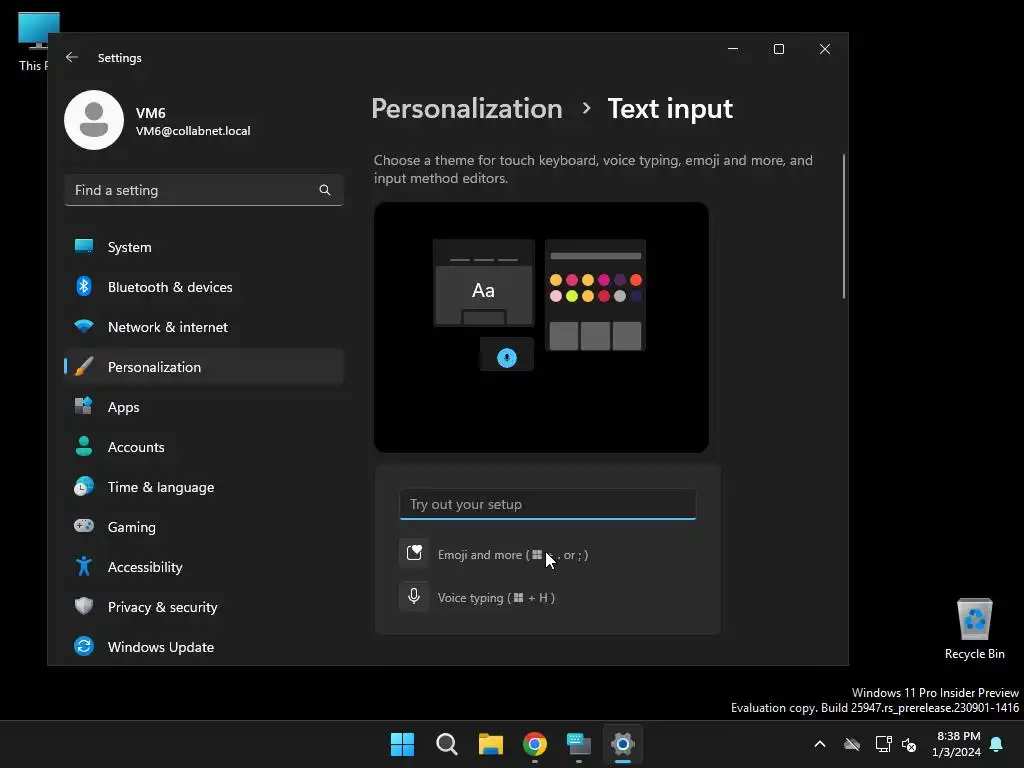Click the cloud sync off icon in tray
Screen dimensions: 1024x768
coord(852,744)
